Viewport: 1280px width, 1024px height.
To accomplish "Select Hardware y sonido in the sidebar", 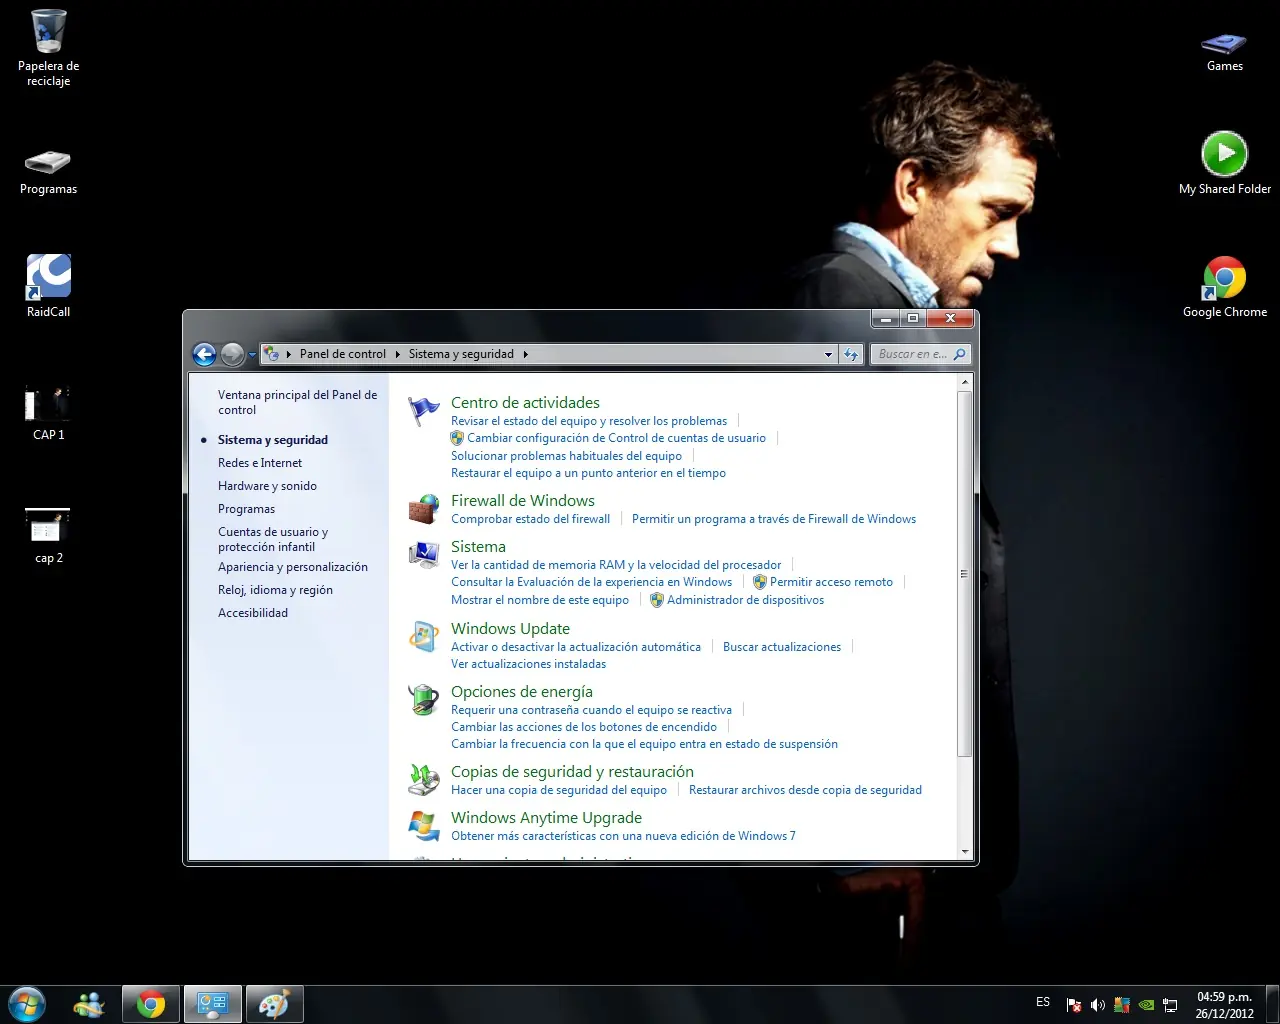I will click(x=267, y=486).
